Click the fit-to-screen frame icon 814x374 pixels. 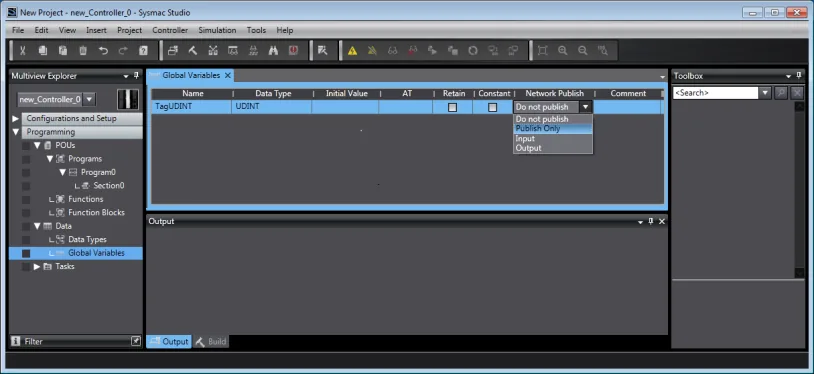click(542, 50)
